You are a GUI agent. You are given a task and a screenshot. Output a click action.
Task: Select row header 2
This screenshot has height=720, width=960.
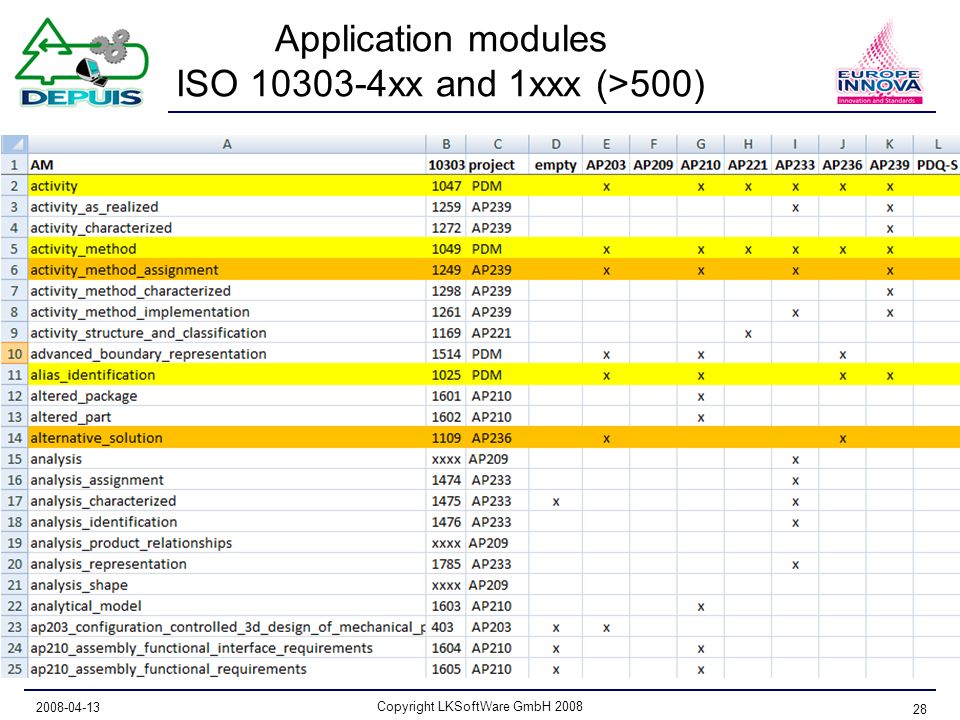14,186
